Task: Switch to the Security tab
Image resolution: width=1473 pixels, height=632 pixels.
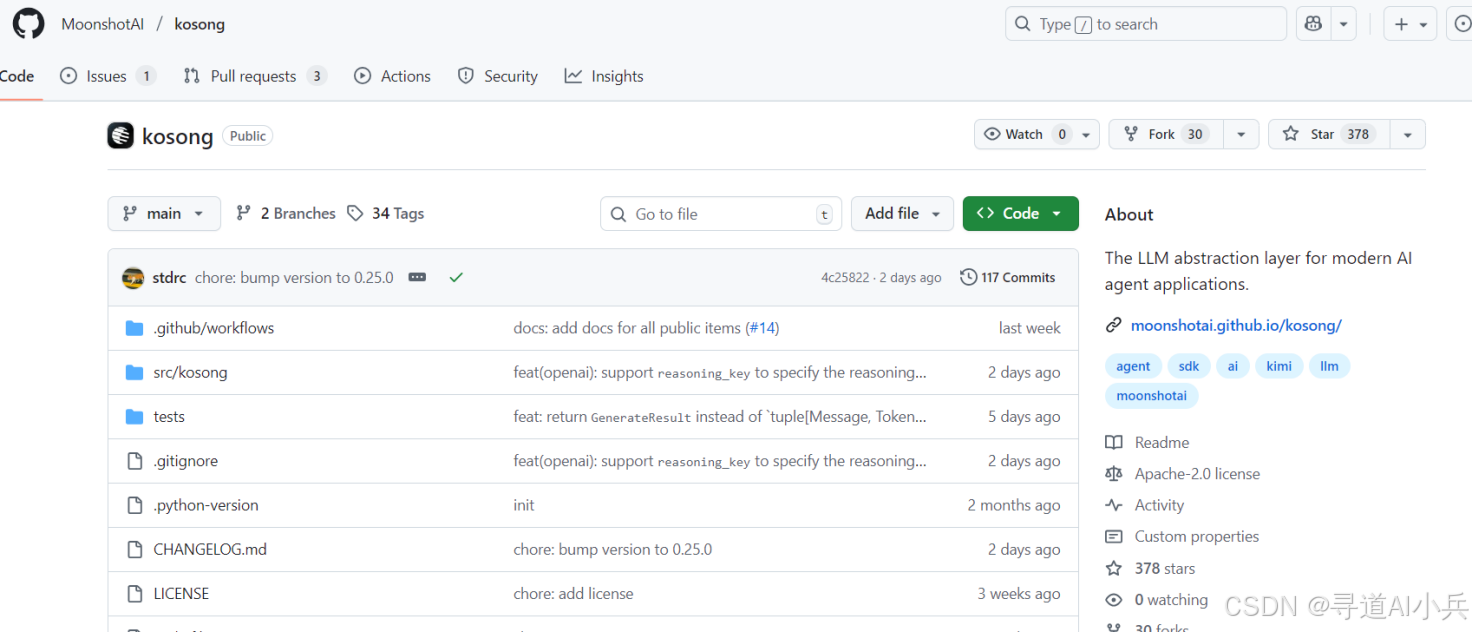Action: (497, 76)
